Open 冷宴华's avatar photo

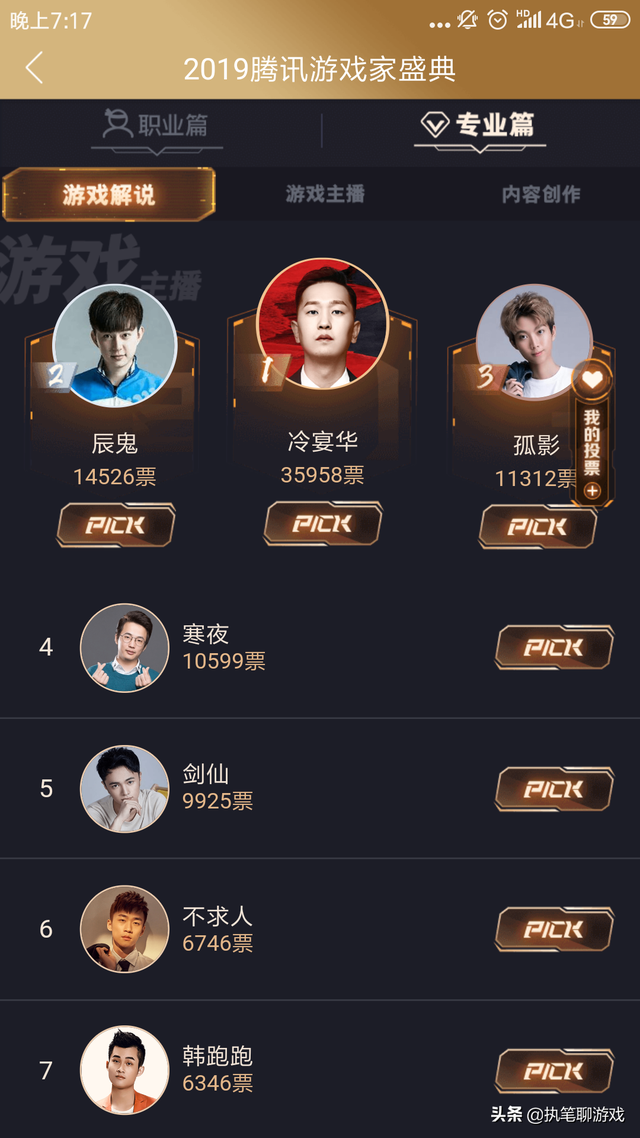click(x=323, y=324)
